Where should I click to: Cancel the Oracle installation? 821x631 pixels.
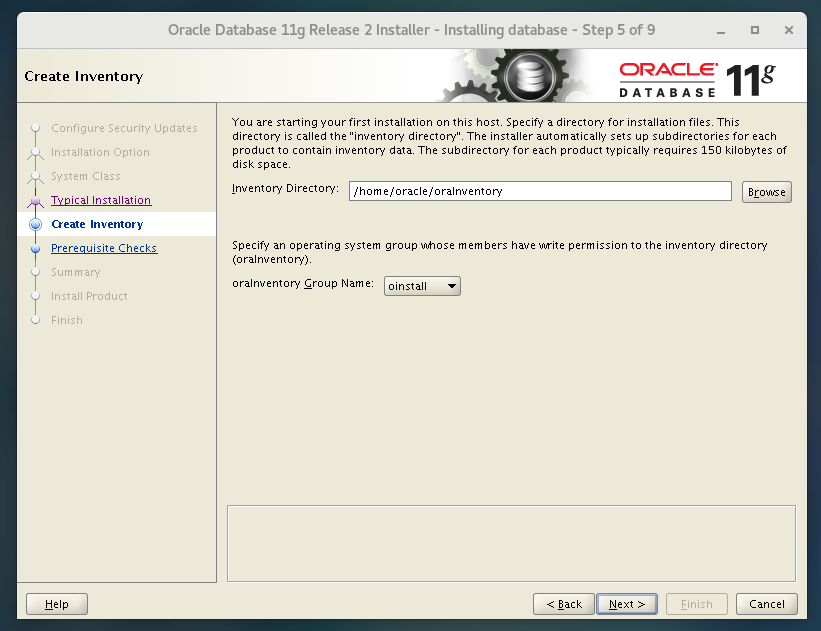pos(767,604)
